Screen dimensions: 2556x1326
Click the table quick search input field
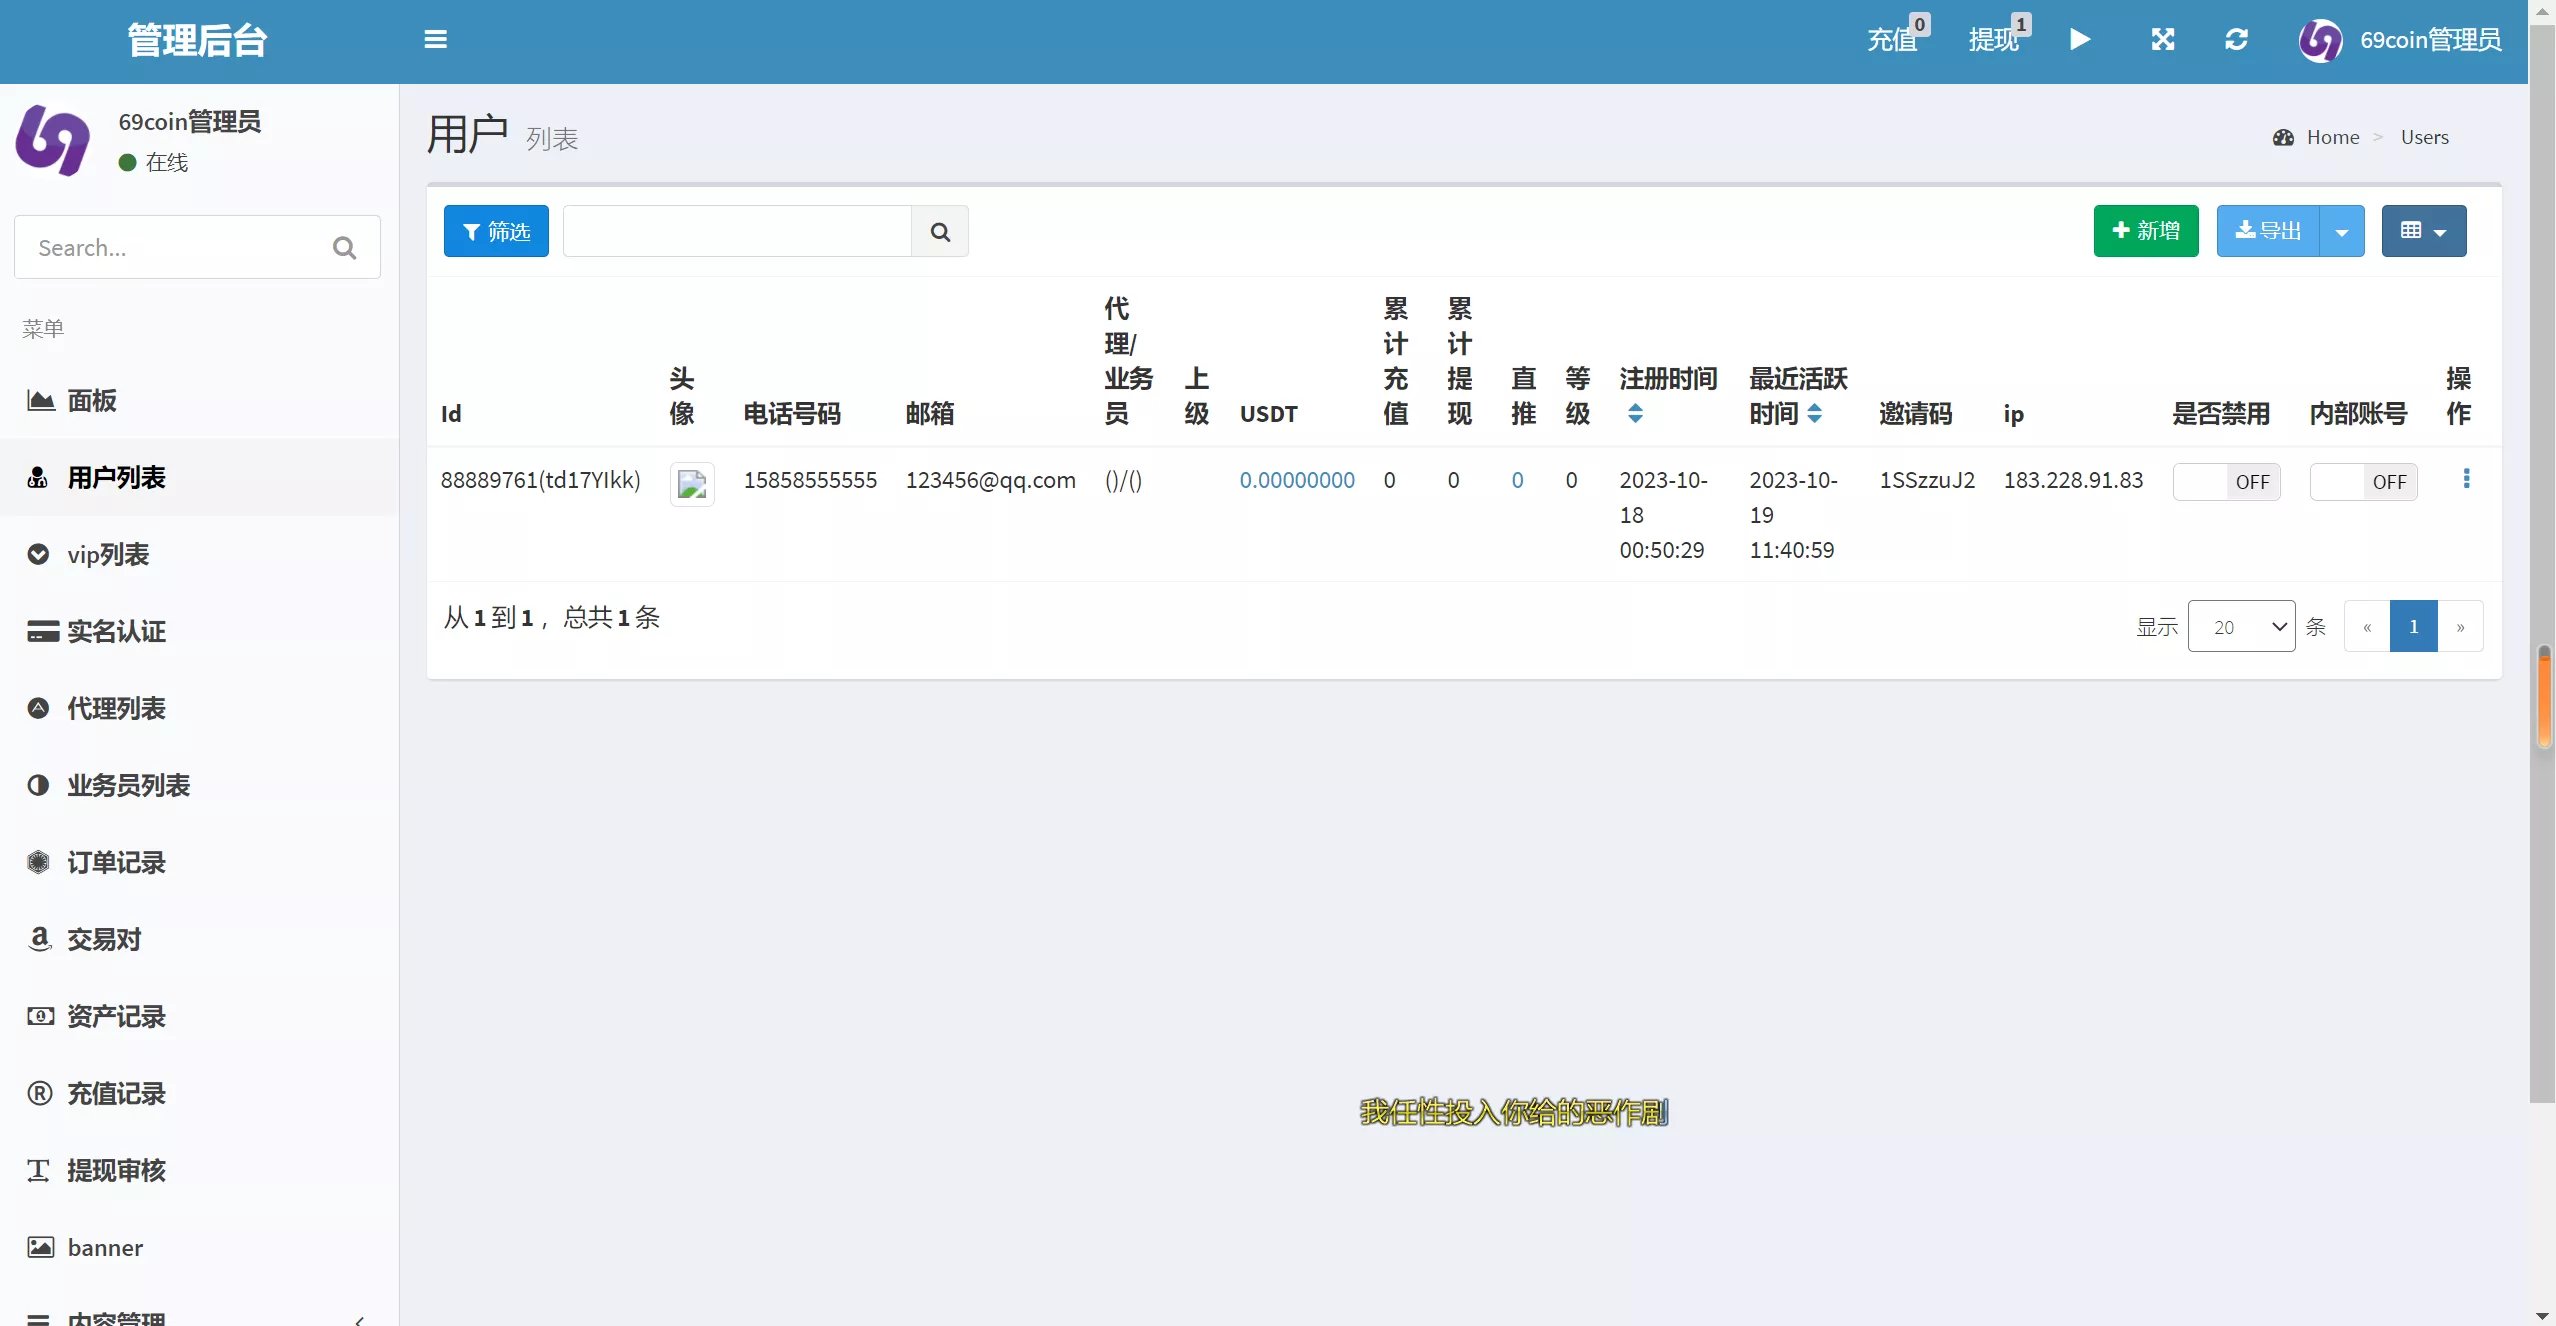coord(737,232)
